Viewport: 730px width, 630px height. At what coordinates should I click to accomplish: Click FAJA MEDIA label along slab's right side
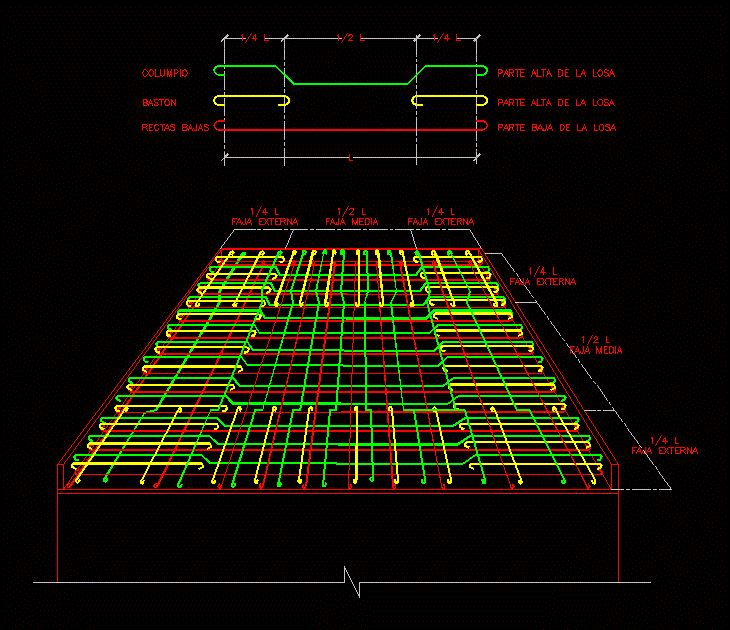596,350
